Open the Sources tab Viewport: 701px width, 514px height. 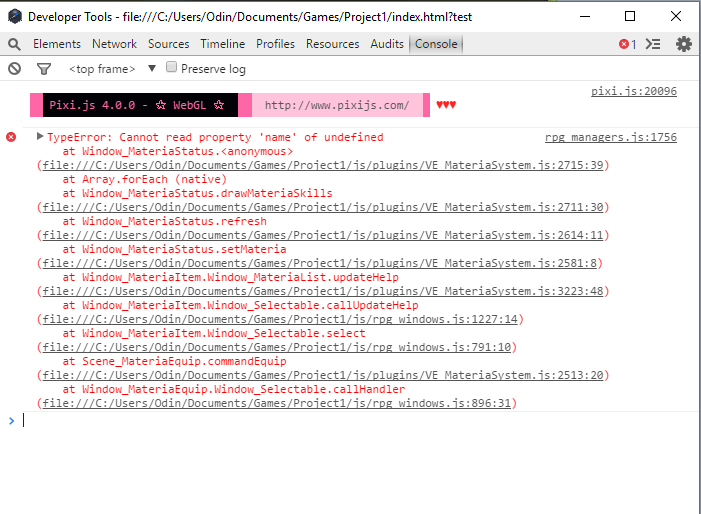(169, 44)
